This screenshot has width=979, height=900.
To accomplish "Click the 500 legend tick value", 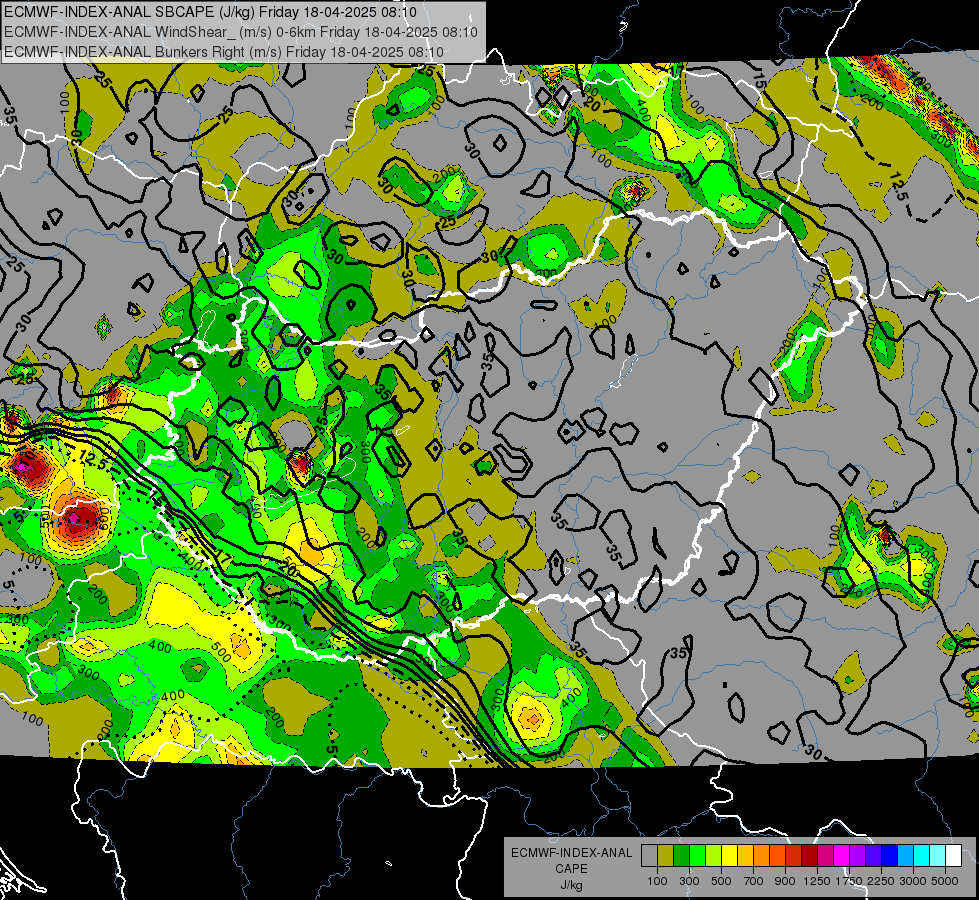I will click(721, 881).
